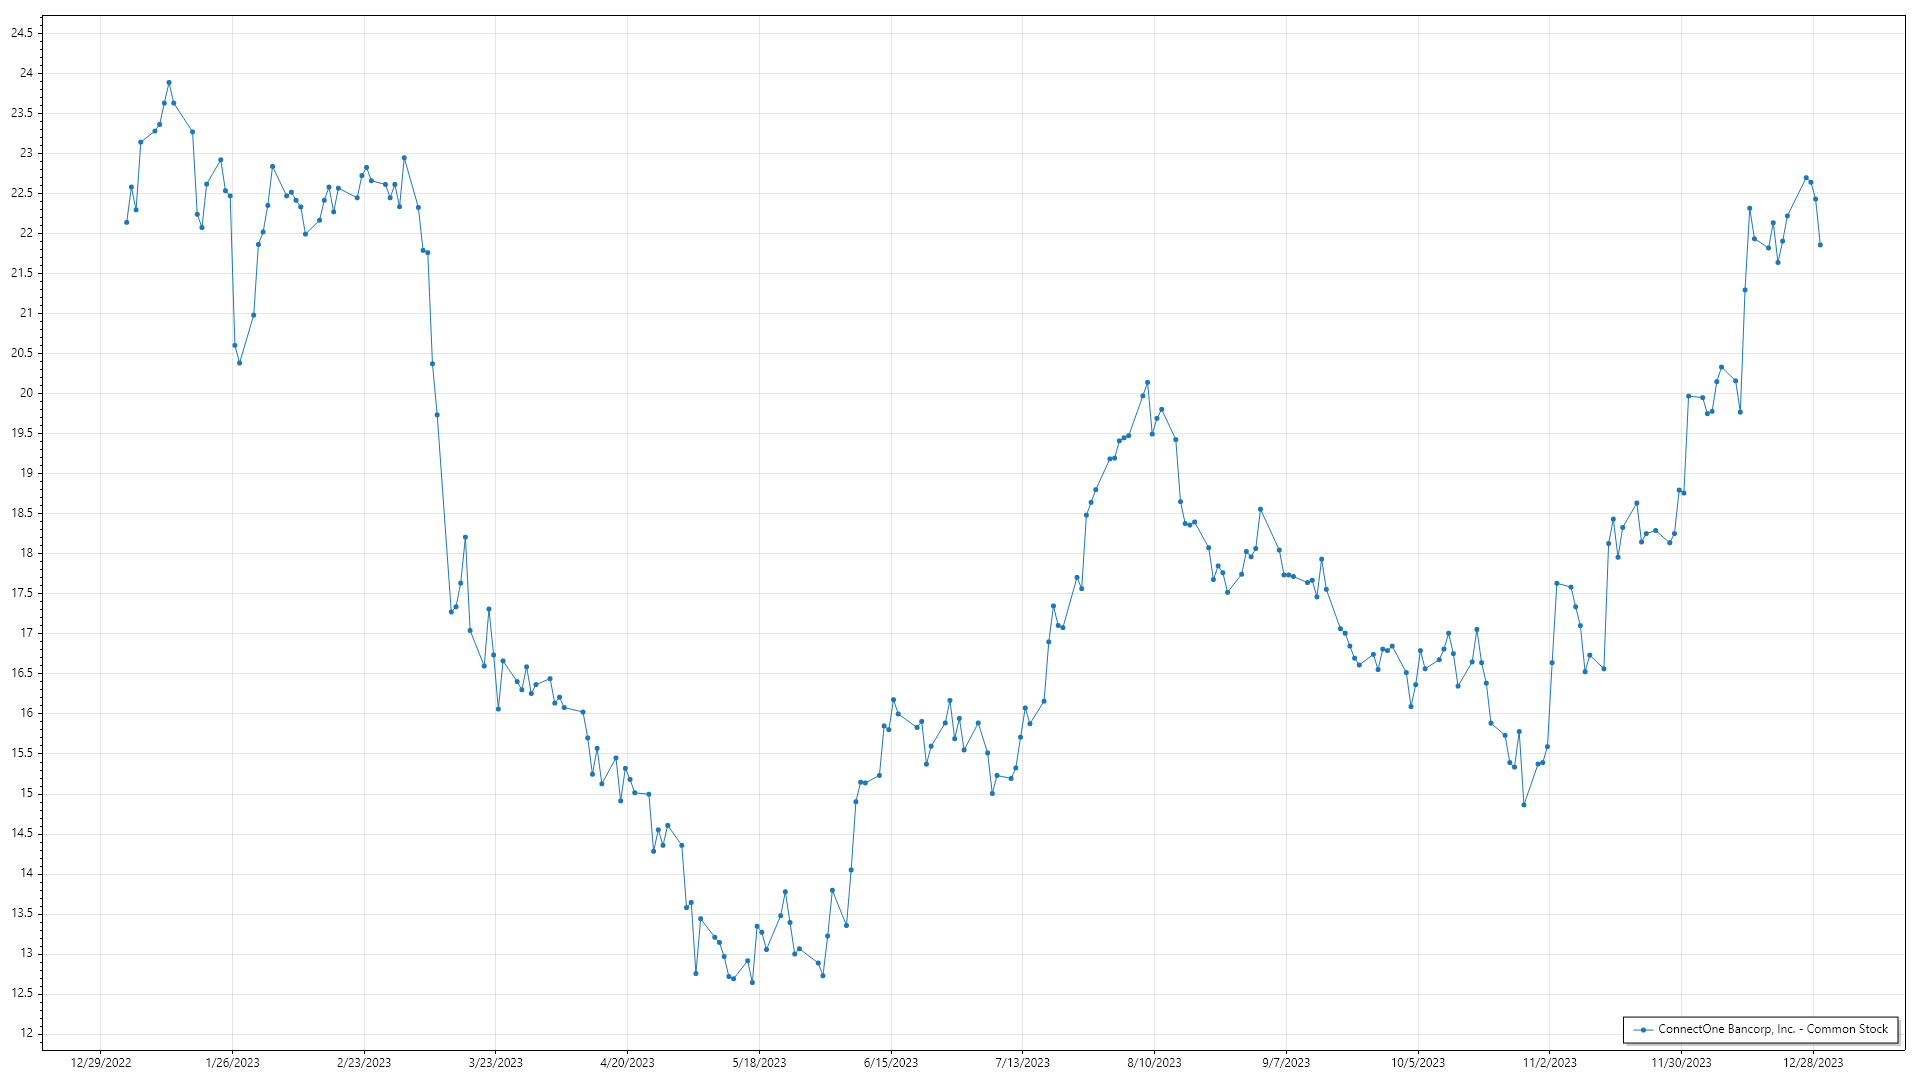This screenshot has width=1920, height=1080.
Task: Select the 3/23/2023 x-axis date label
Action: 495,1063
